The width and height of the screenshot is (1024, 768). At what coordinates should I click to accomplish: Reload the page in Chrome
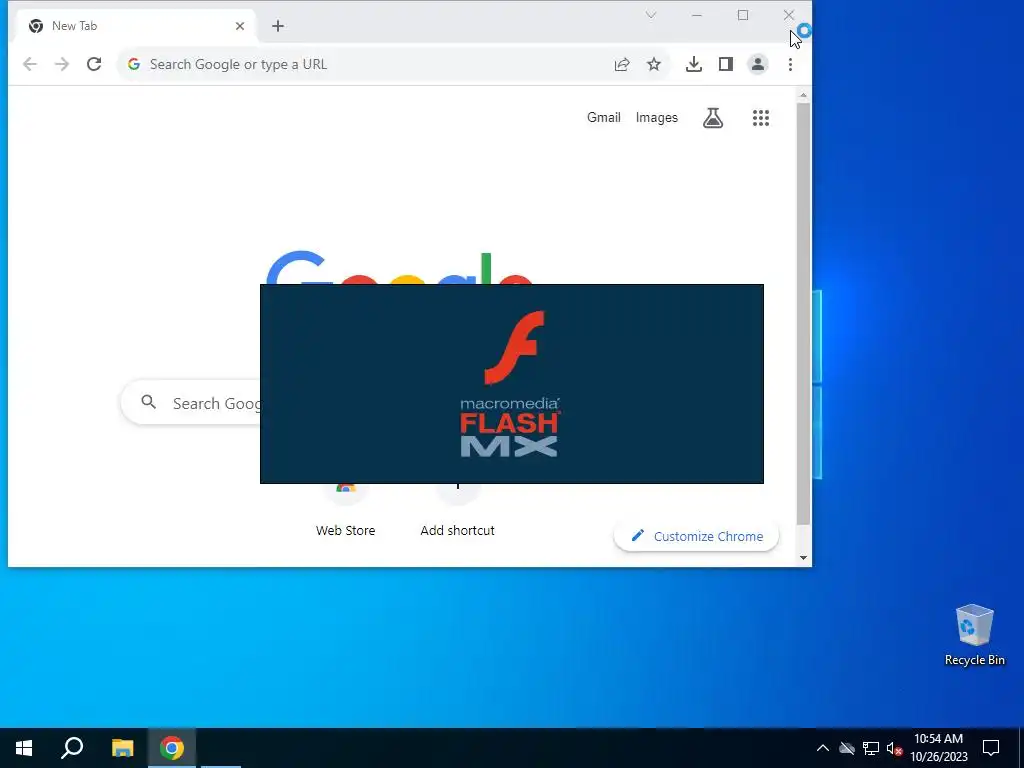(x=94, y=64)
